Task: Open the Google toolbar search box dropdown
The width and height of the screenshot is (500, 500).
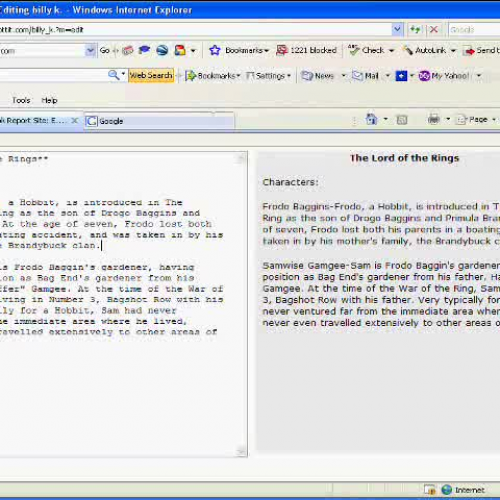Action: coord(90,50)
